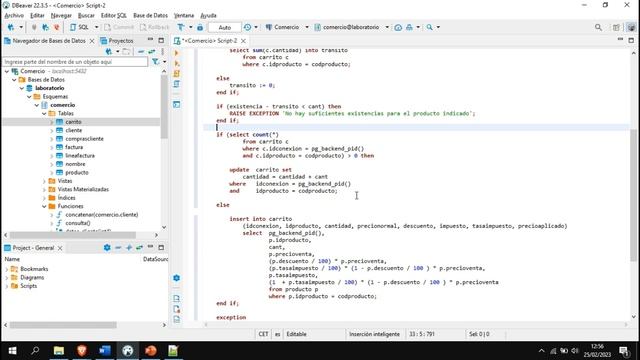Click the reconnect icon in main toolbar
This screenshot has width=640, height=360.
45,27
